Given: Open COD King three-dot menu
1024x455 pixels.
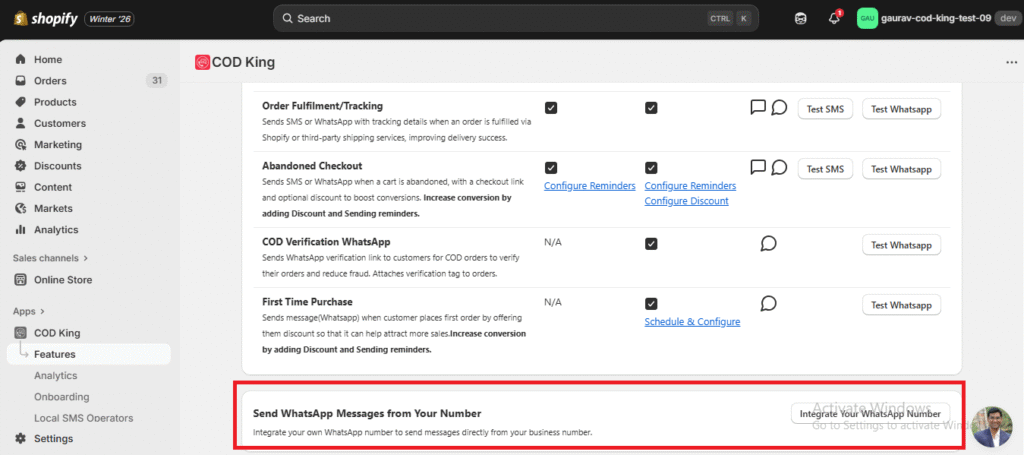Looking at the screenshot, I should (1011, 62).
